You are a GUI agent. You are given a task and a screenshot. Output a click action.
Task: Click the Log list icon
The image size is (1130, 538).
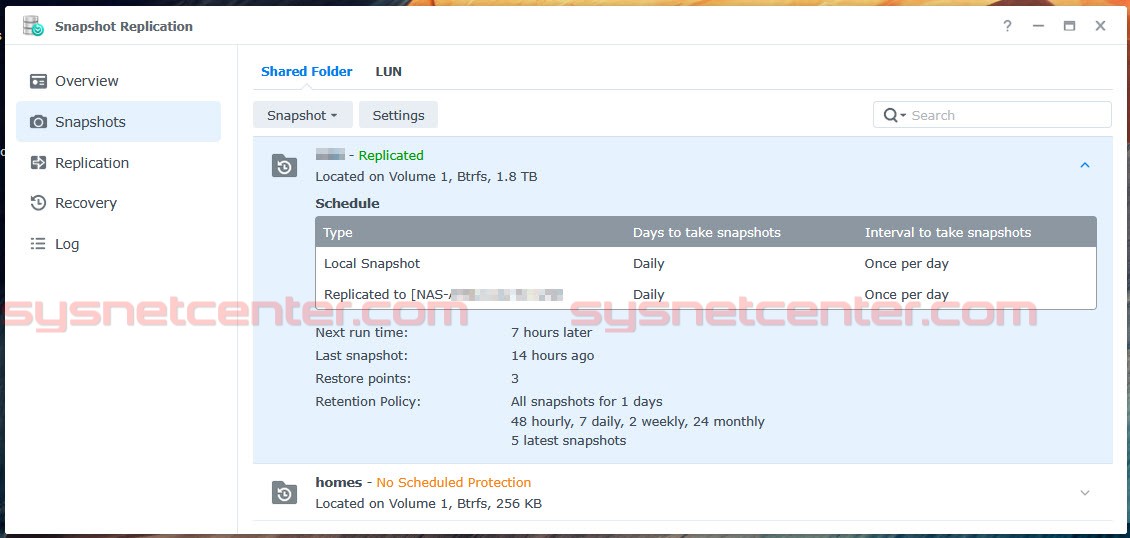point(38,244)
